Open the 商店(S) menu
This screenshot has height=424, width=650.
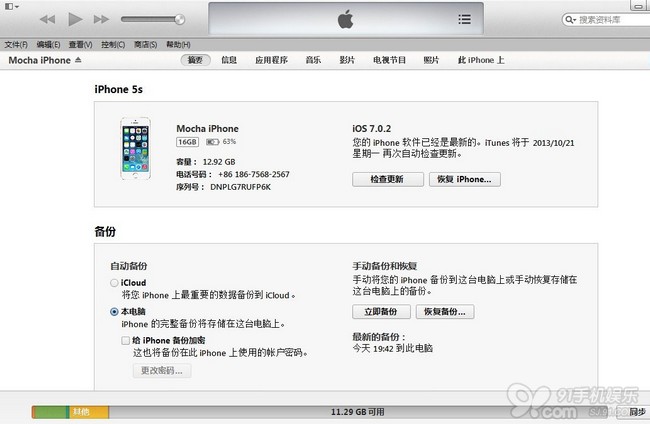point(146,44)
